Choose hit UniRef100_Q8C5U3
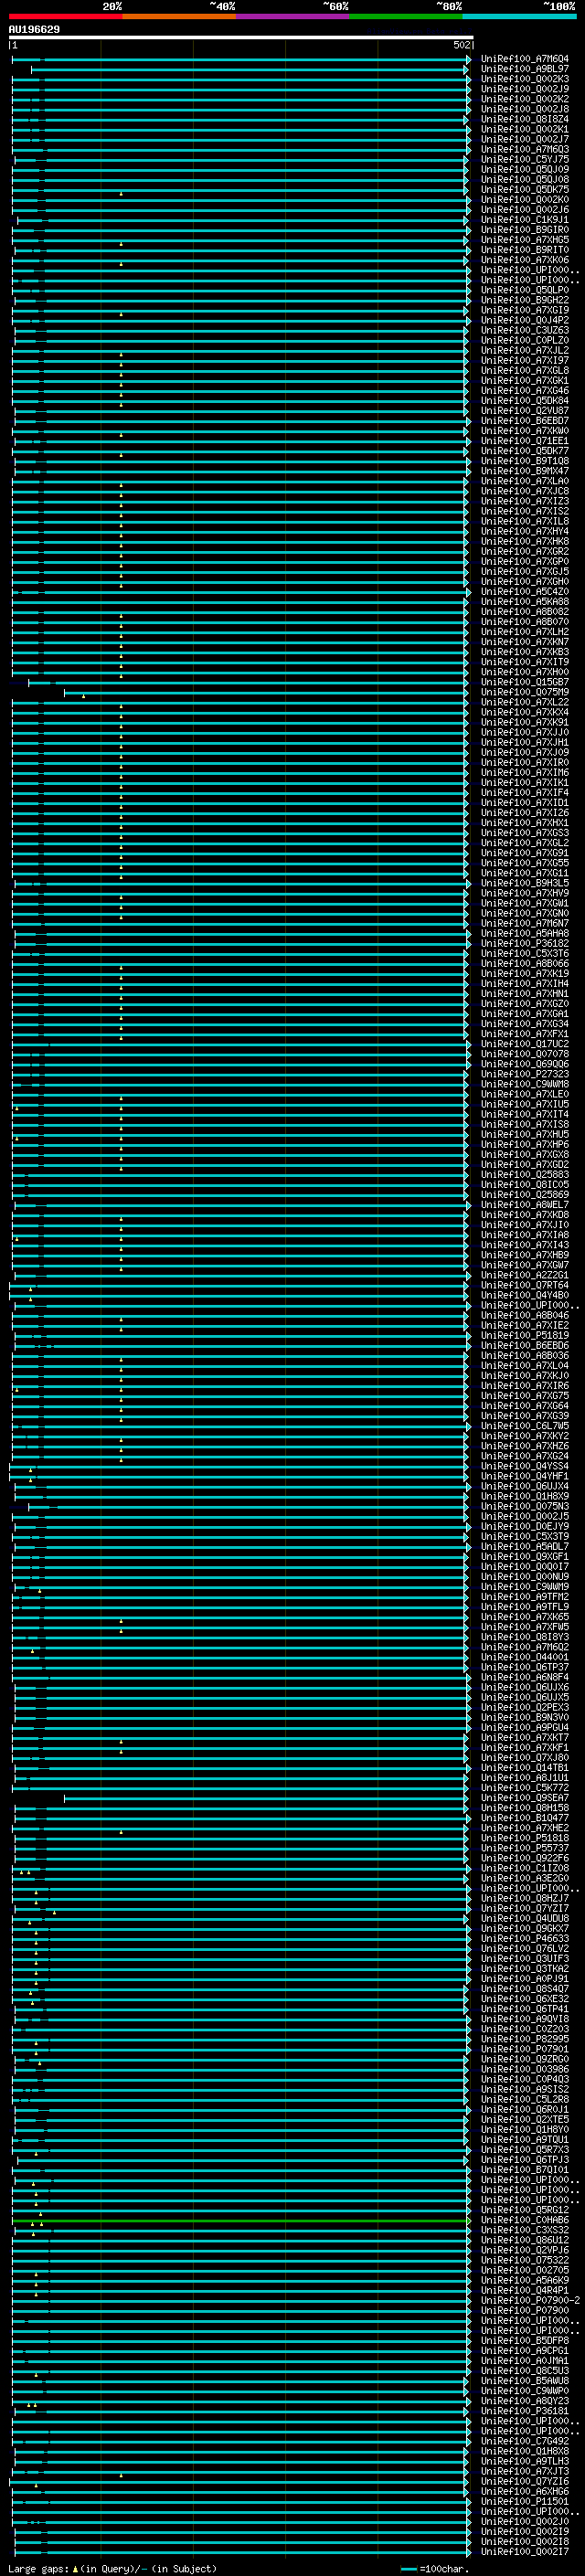Screen dimensions: 585x2576 524,2370
